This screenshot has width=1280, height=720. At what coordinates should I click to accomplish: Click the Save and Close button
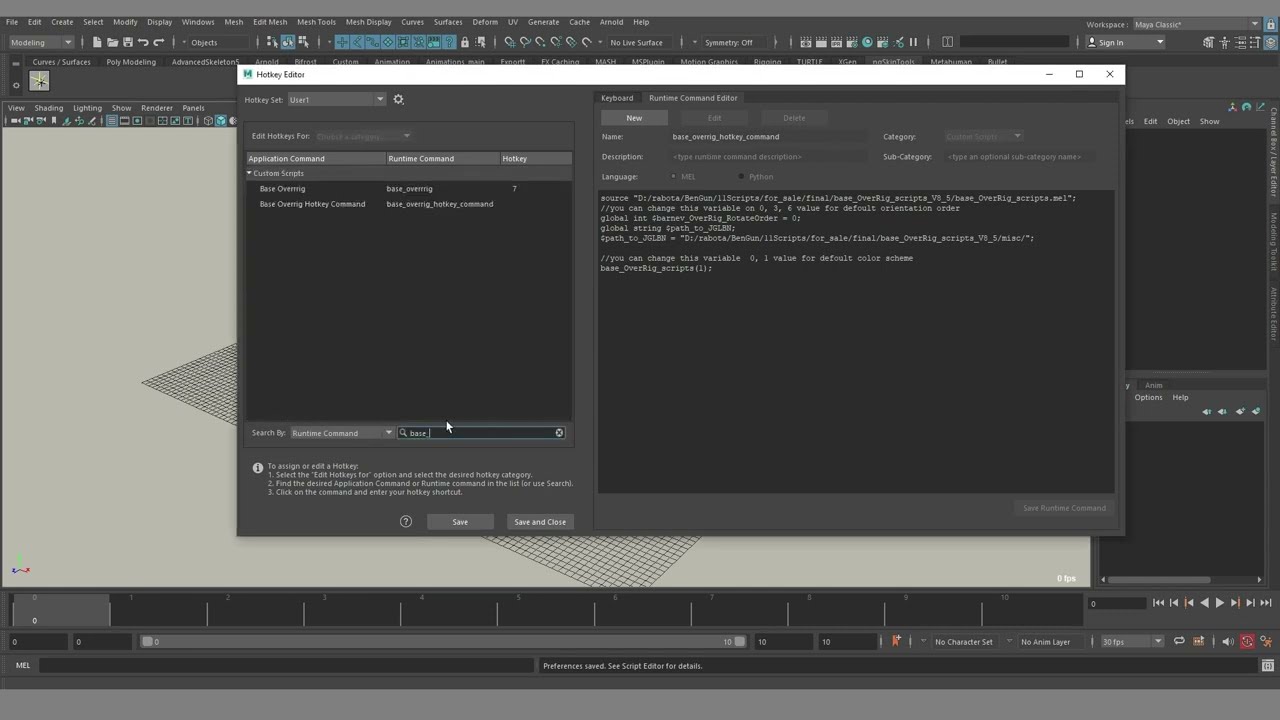[x=540, y=522]
